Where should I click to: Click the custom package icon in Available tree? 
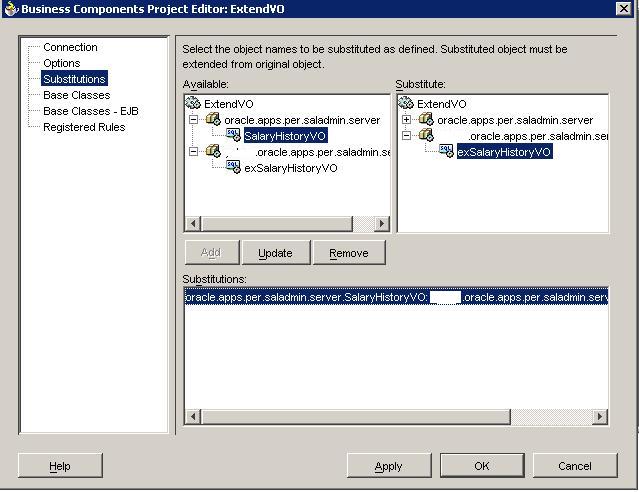(x=213, y=151)
